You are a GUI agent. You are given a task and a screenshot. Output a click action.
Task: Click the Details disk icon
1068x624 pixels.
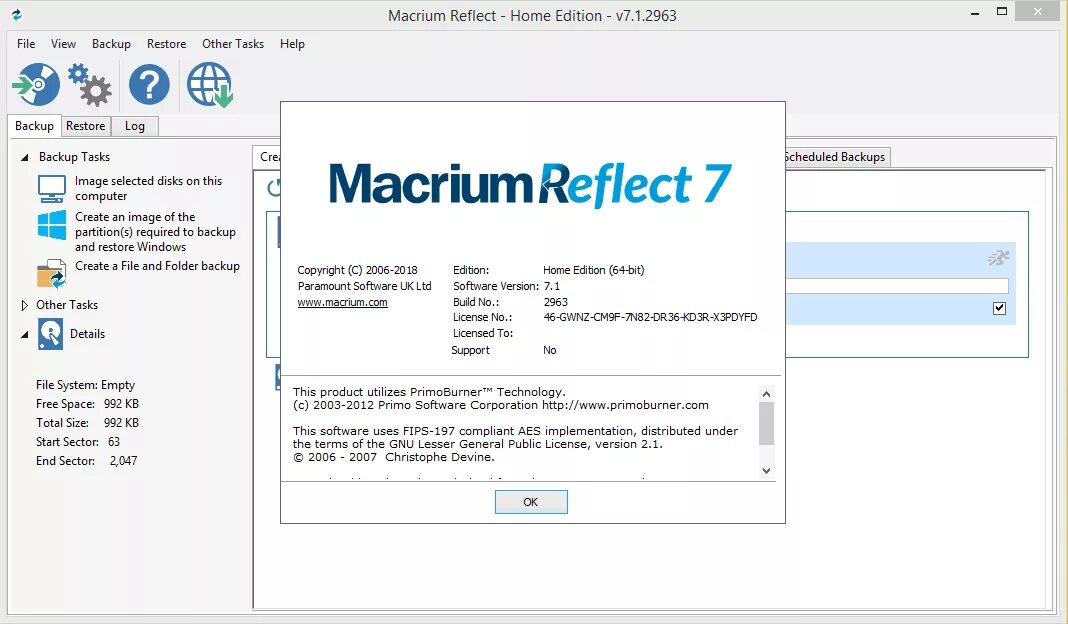click(x=50, y=334)
